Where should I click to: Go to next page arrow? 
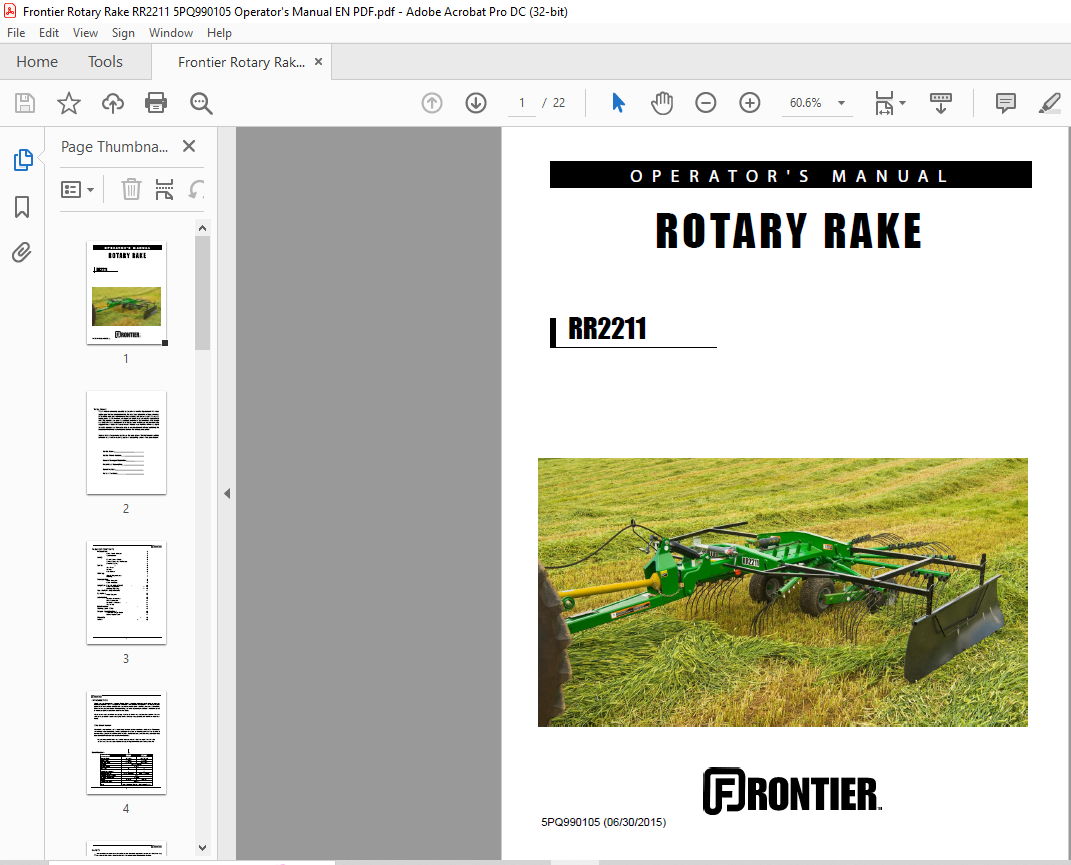pos(476,103)
